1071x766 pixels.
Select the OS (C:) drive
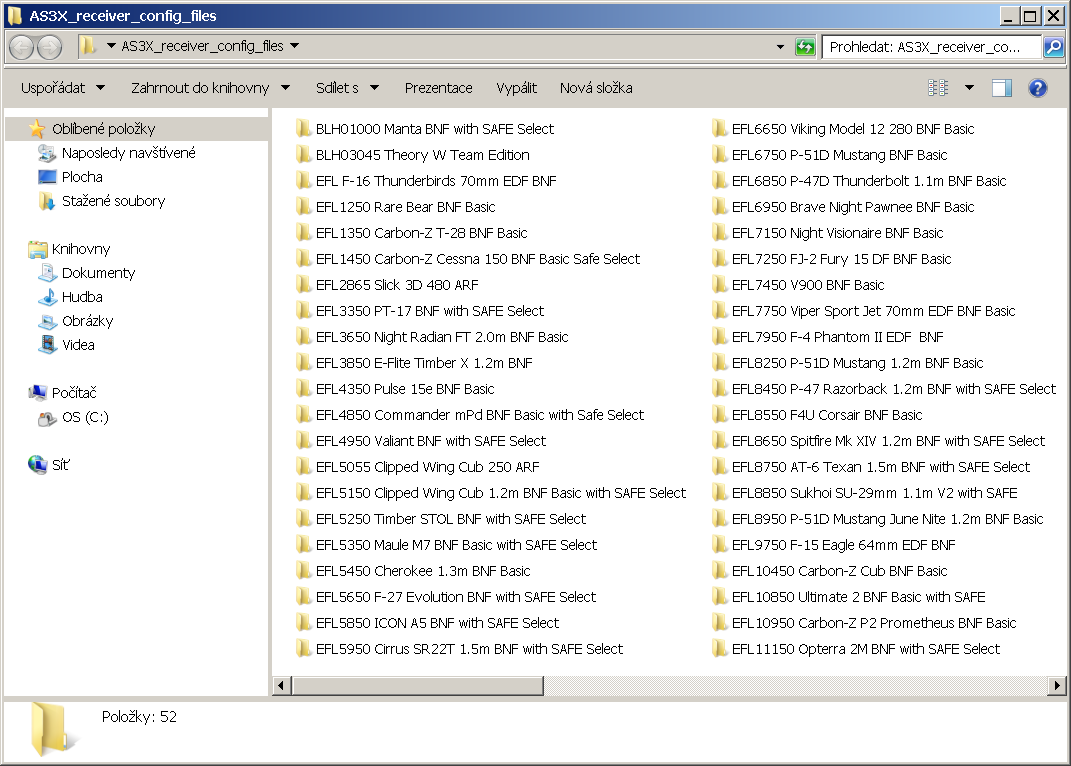coord(85,417)
